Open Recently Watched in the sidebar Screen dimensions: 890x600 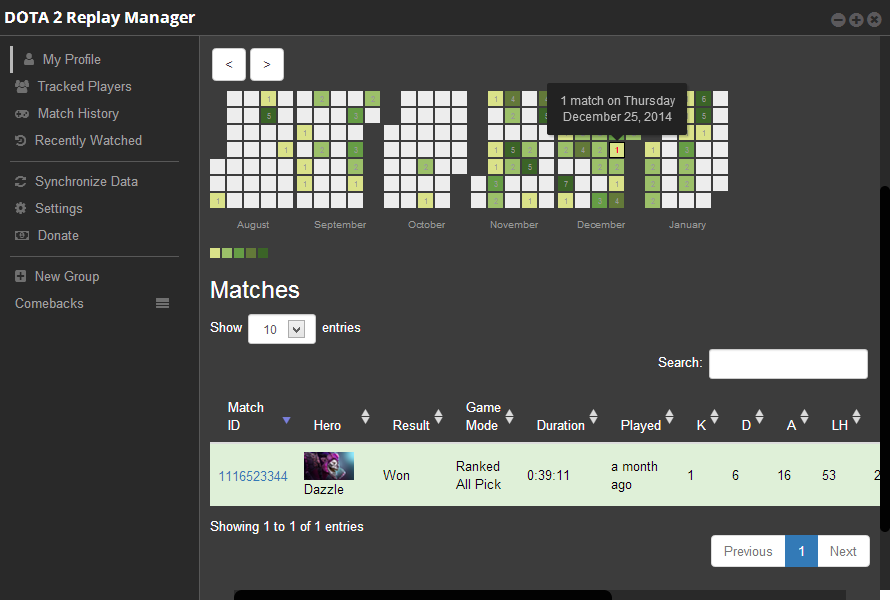[89, 140]
